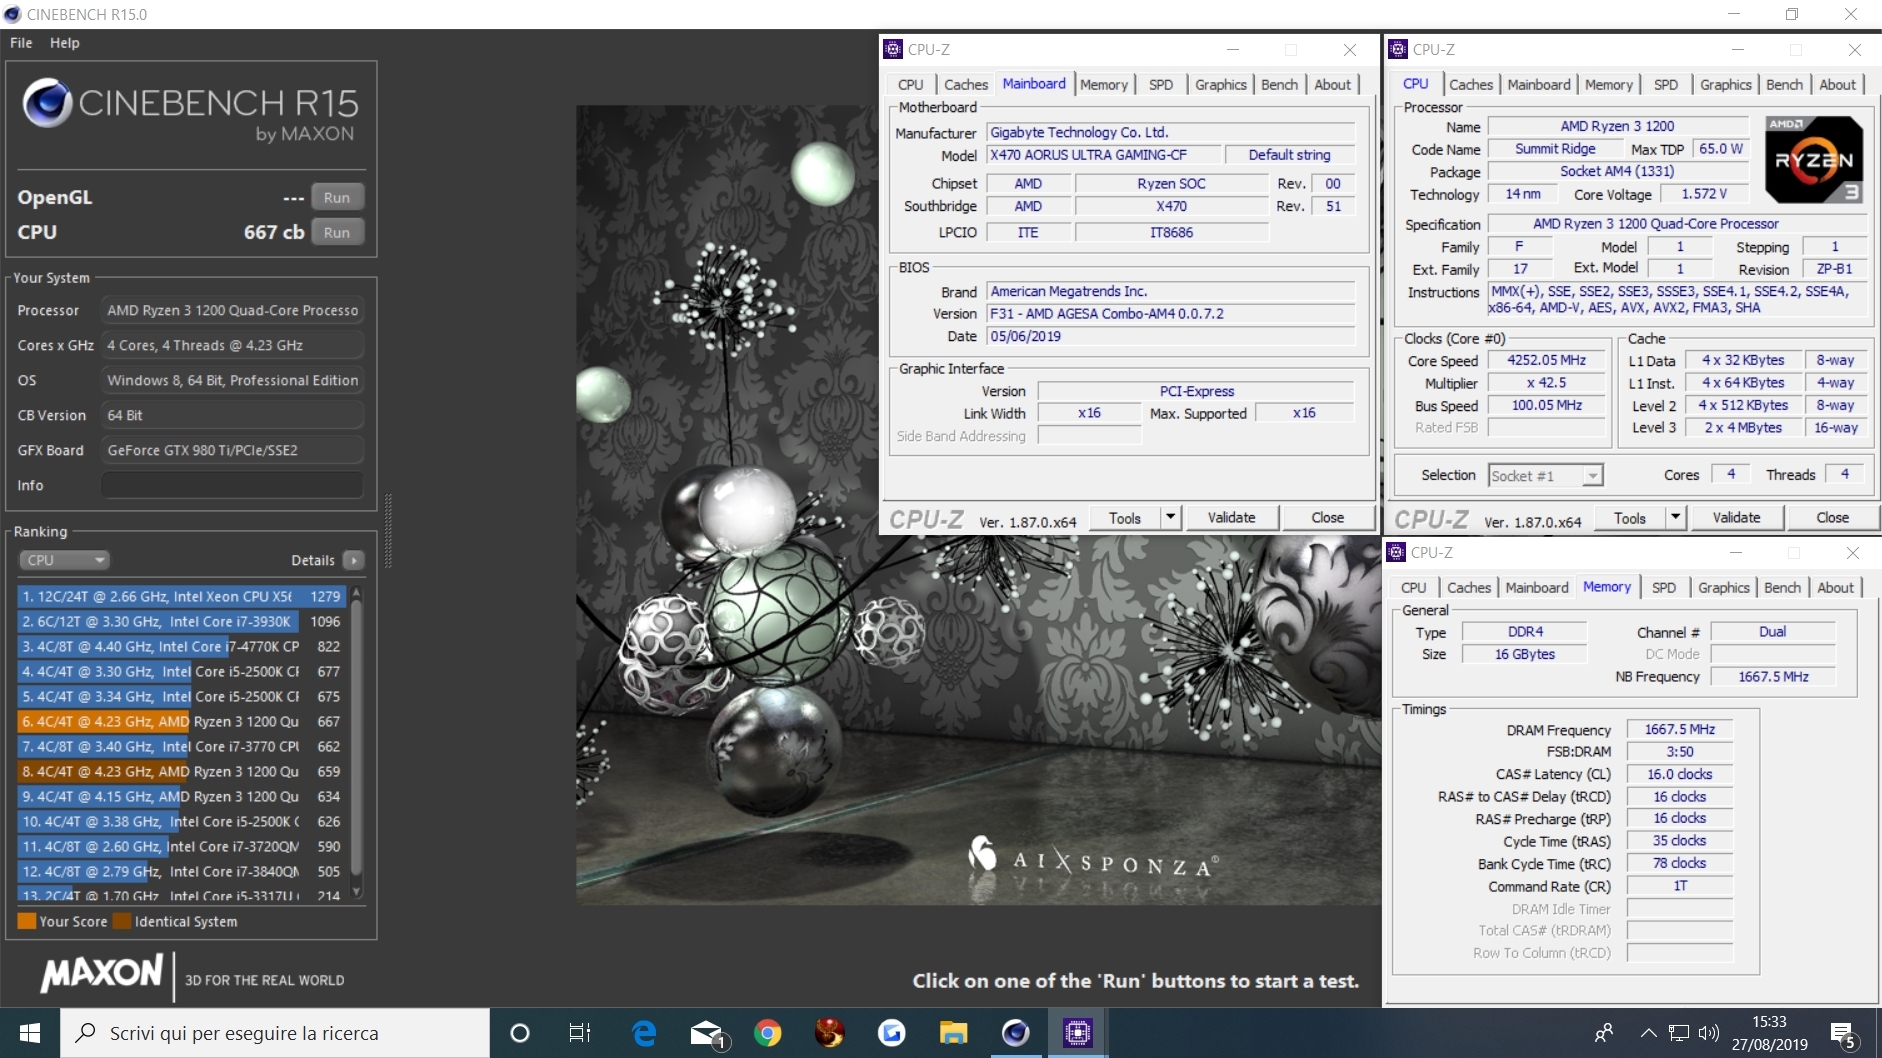
Task: Launch Microsoft Edge from taskbar
Action: [x=644, y=1033]
